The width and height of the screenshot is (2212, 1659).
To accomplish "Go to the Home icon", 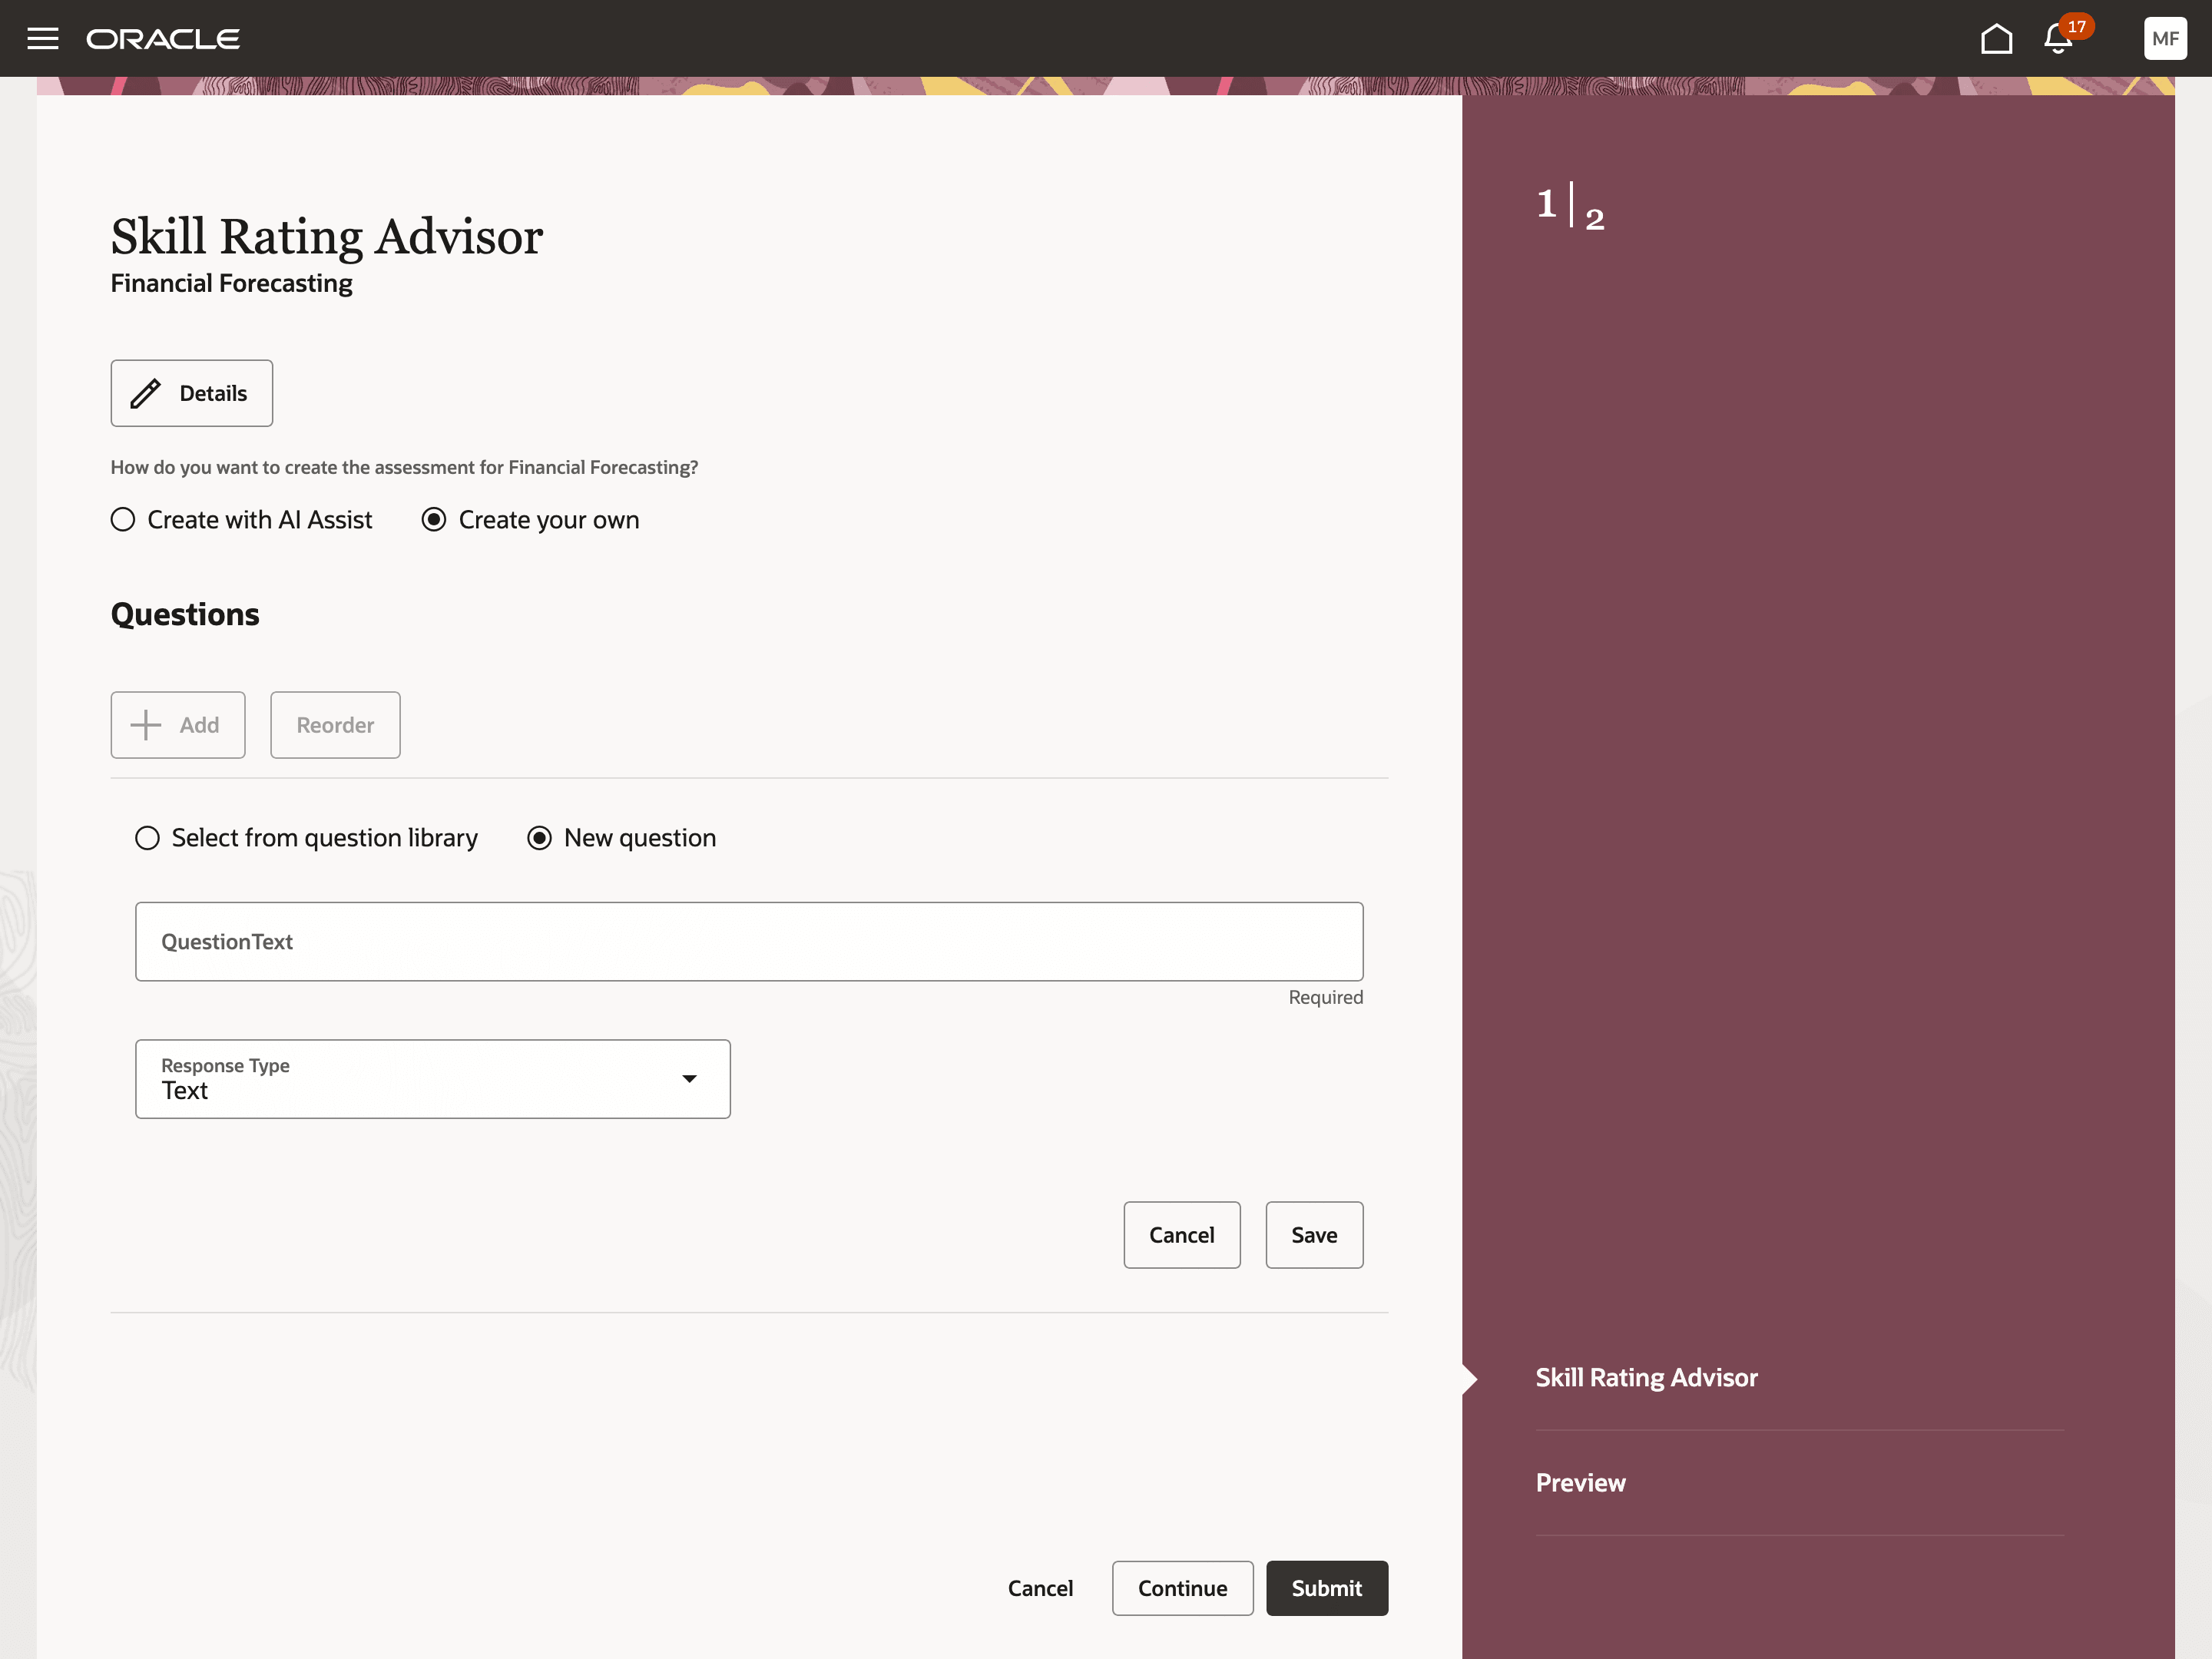I will click(x=1996, y=39).
